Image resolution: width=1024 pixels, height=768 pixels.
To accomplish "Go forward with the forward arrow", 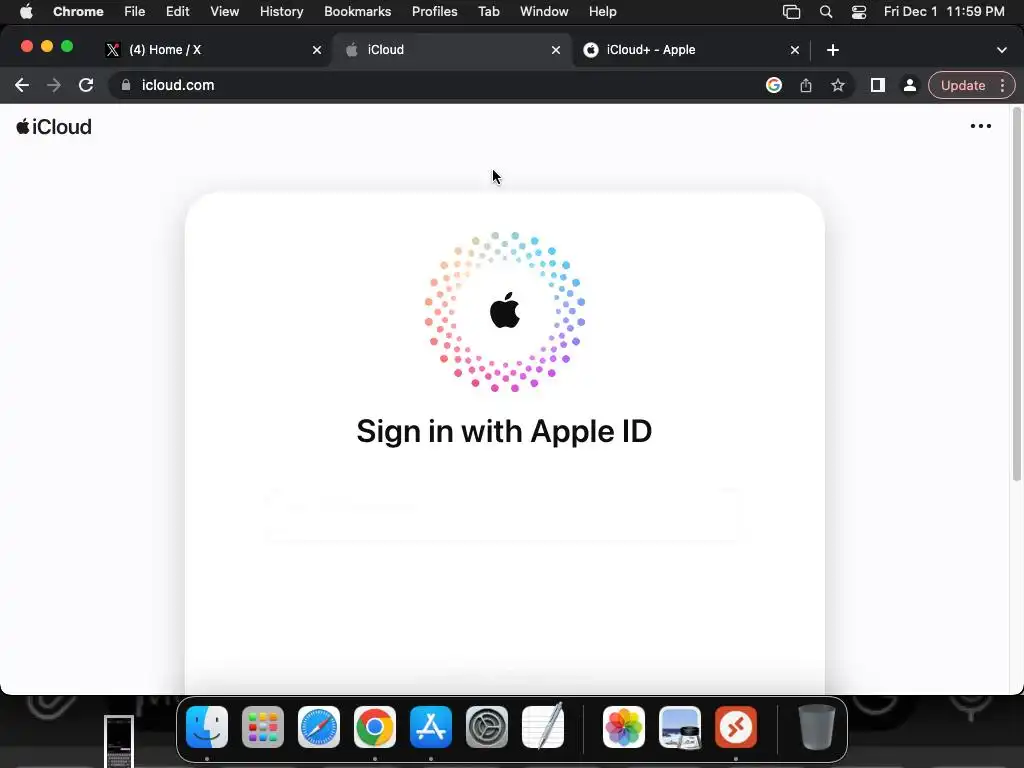I will point(54,85).
